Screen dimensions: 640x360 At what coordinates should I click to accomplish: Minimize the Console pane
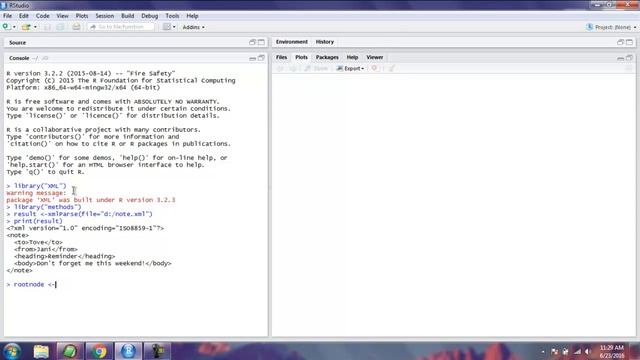[252, 58]
